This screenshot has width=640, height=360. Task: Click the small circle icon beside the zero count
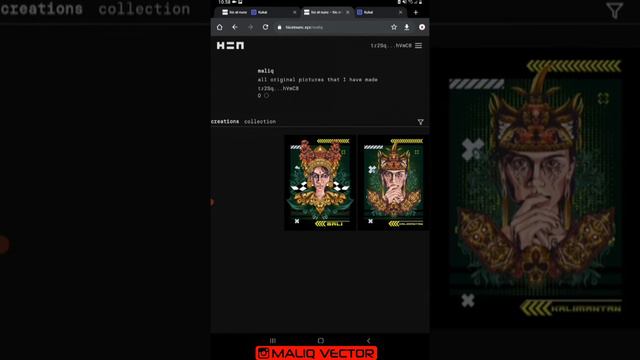pos(266,96)
